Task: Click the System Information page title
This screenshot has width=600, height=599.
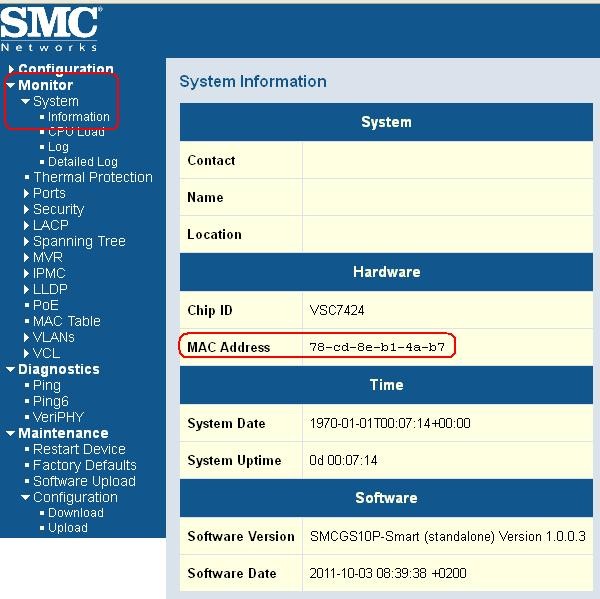Action: [x=253, y=82]
